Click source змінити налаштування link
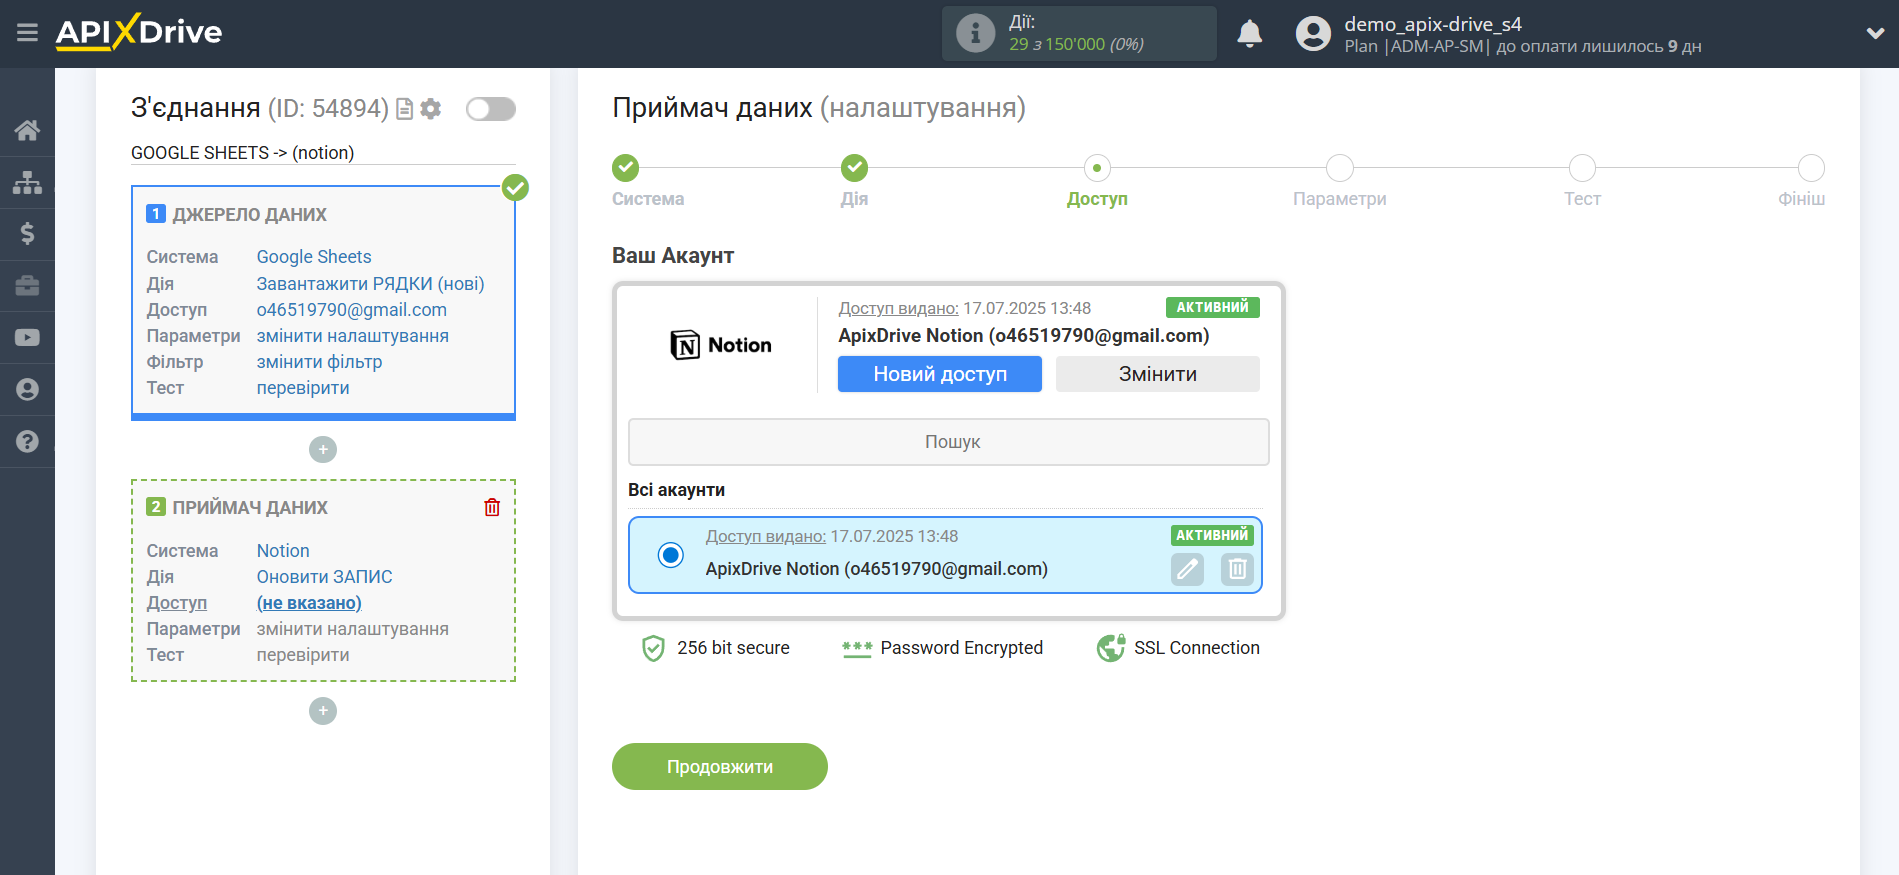 (353, 336)
